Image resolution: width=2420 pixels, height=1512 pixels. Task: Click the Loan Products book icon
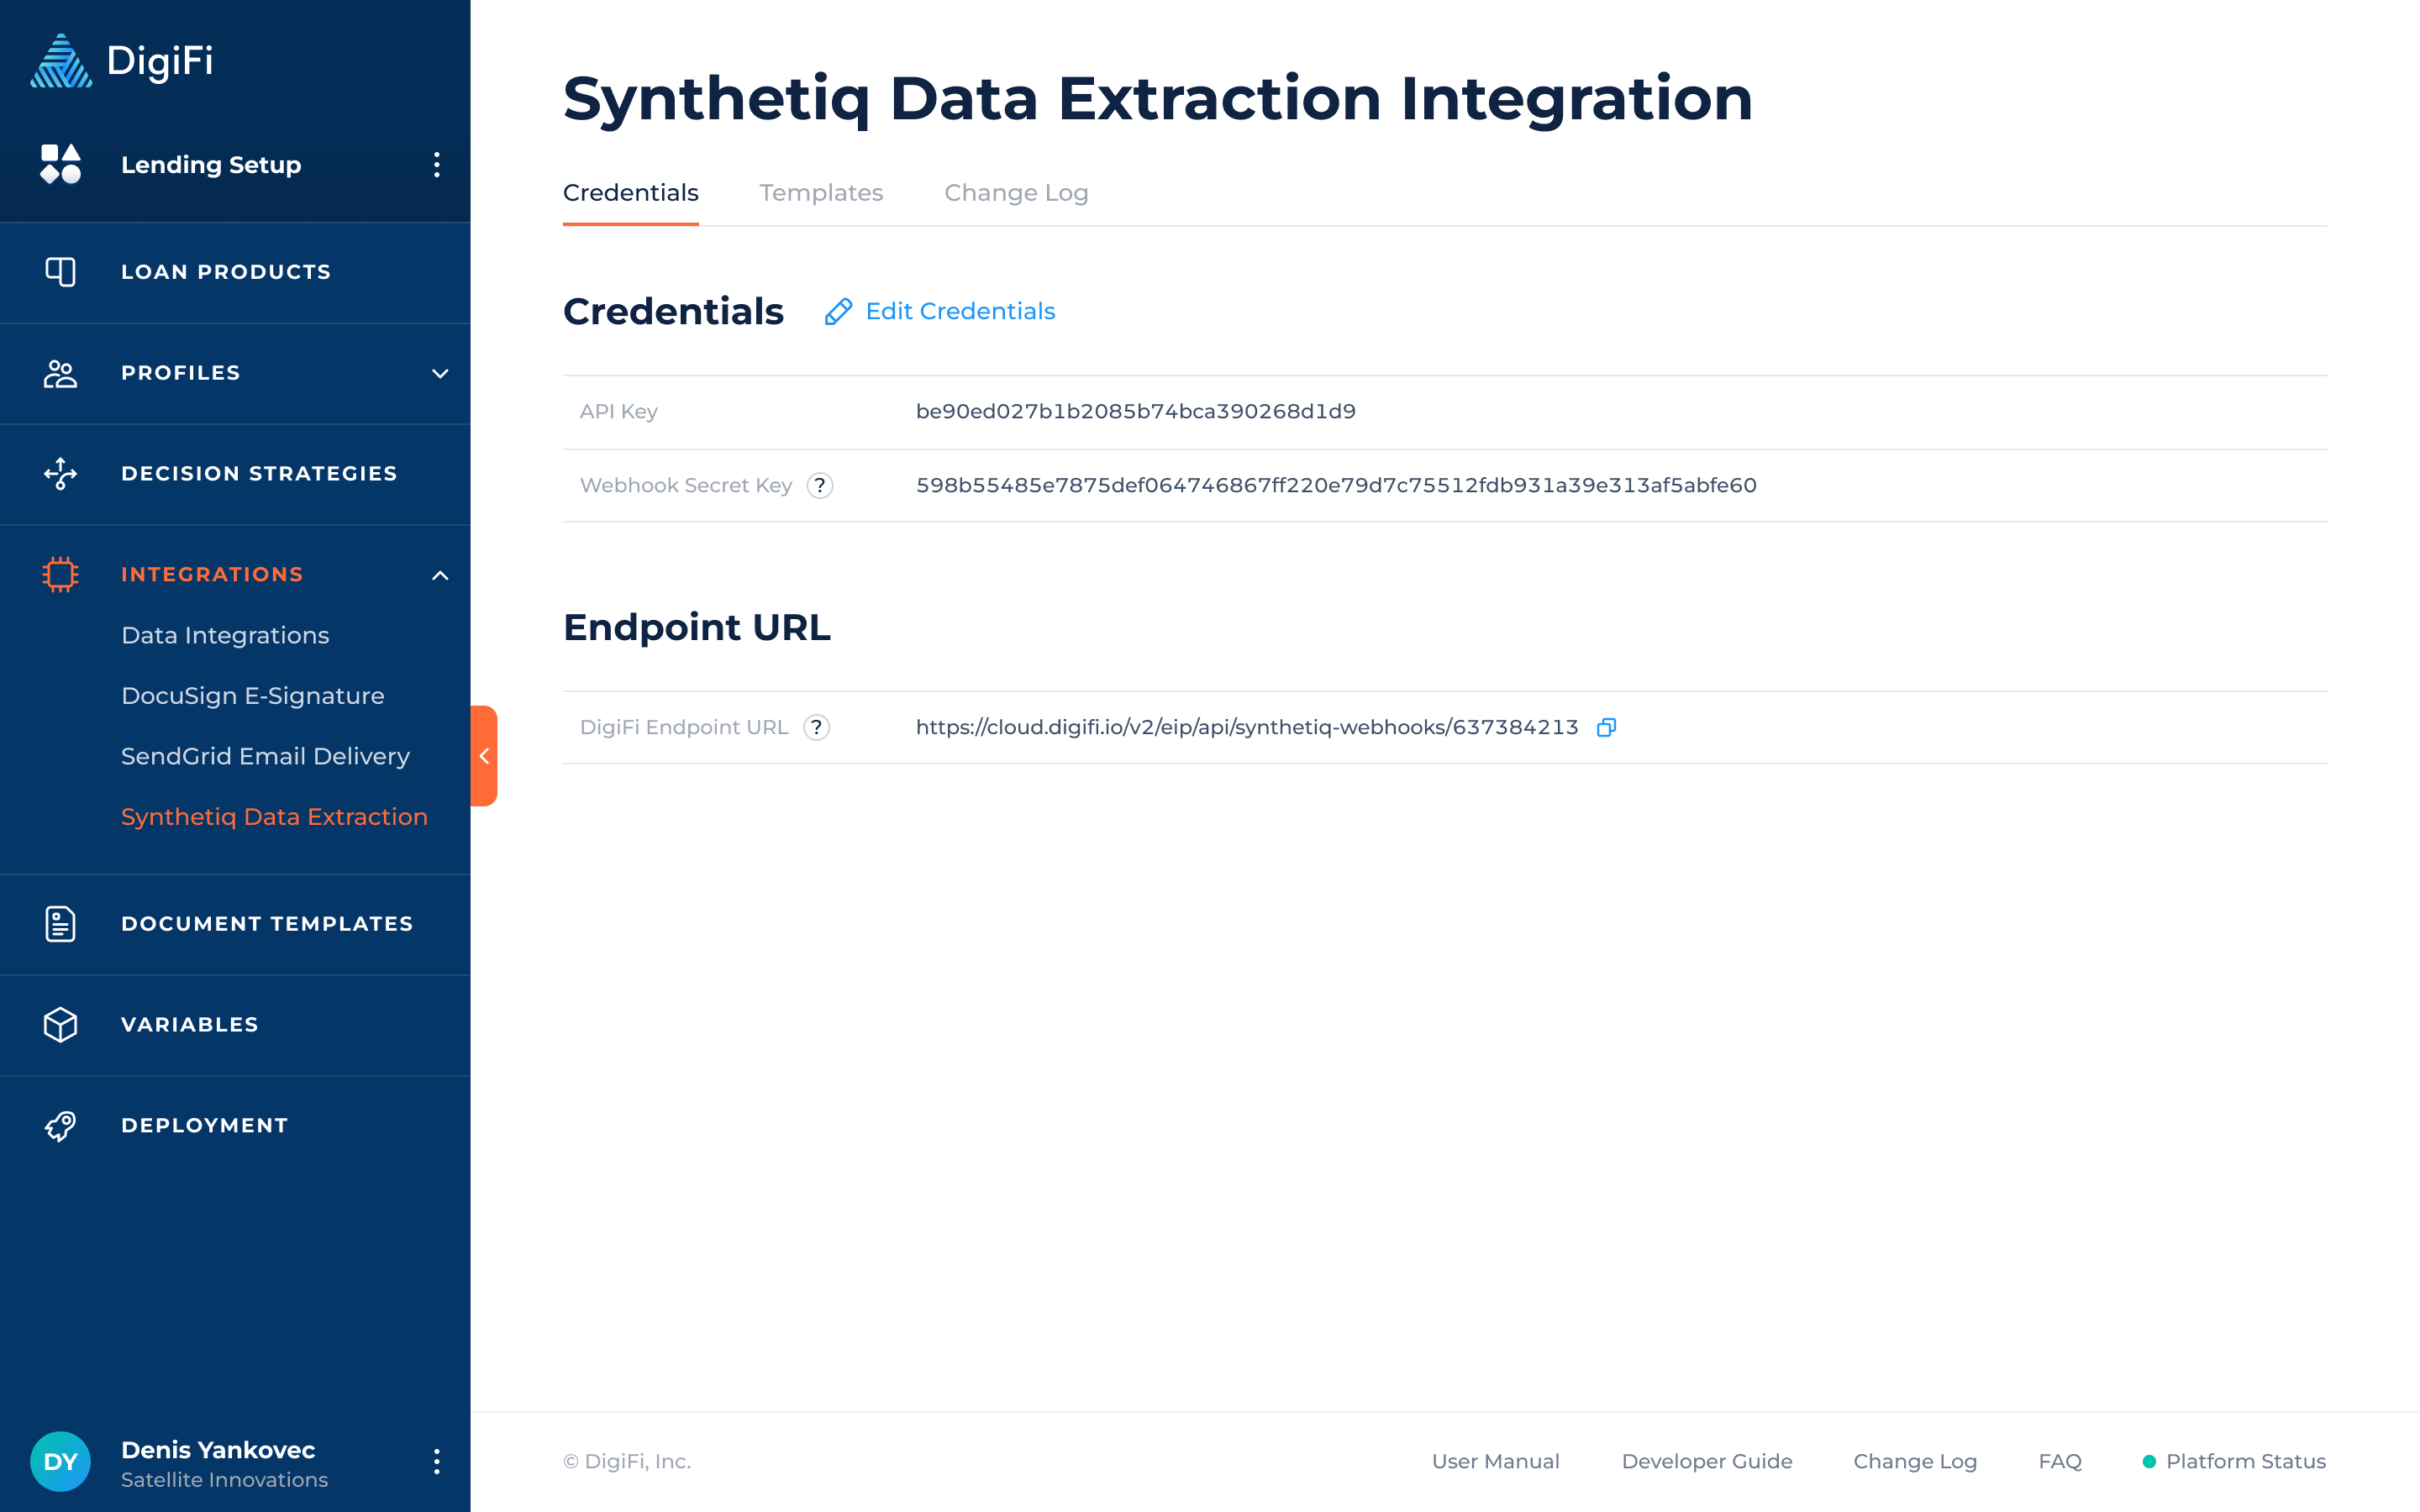point(60,272)
